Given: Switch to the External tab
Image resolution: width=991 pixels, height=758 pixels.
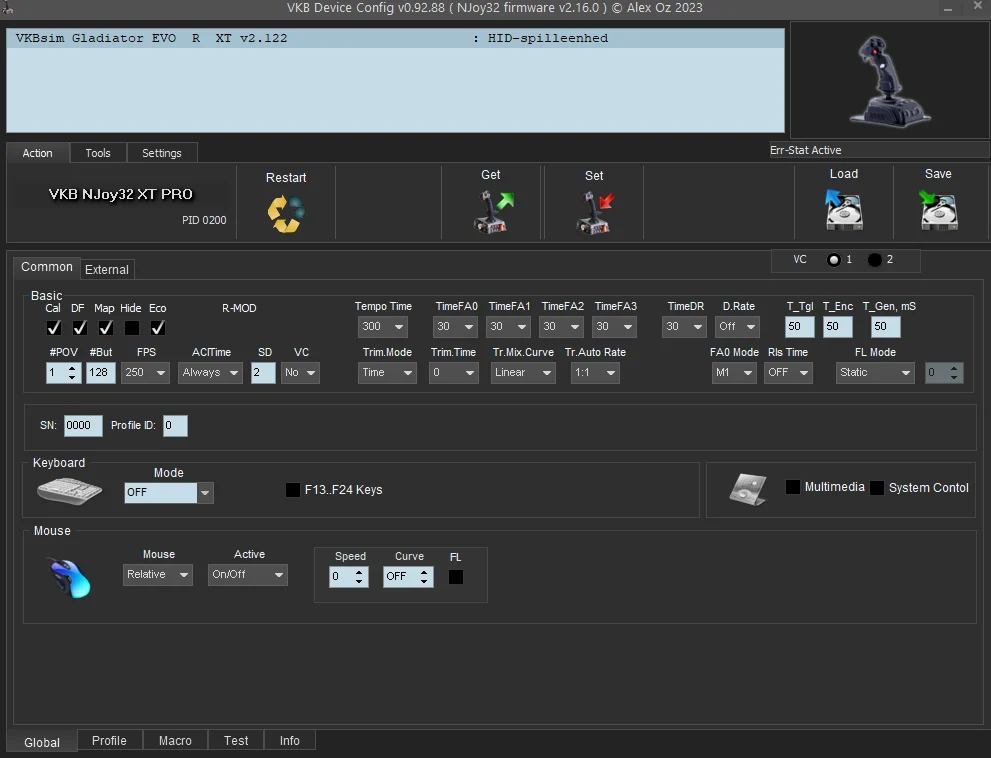Looking at the screenshot, I should tap(106, 269).
